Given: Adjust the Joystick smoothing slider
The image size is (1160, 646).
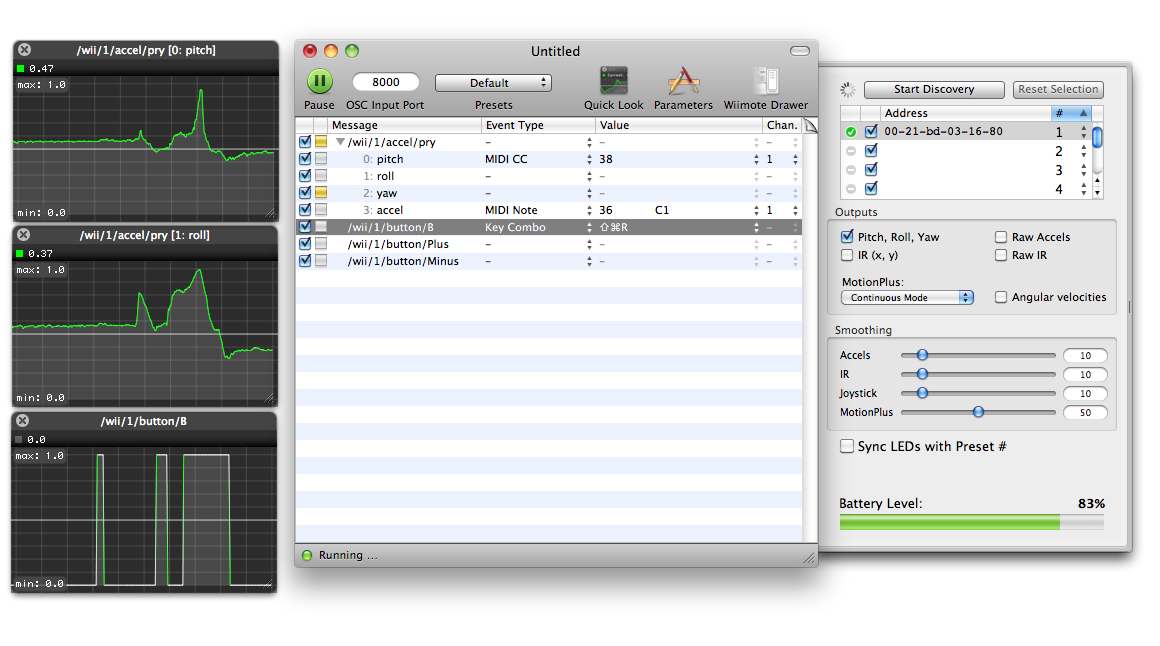Looking at the screenshot, I should pos(923,393).
